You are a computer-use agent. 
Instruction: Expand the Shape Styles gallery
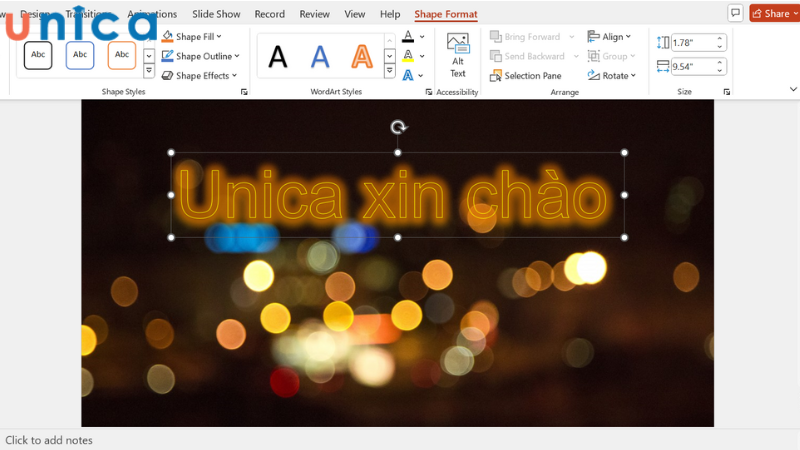coord(149,71)
